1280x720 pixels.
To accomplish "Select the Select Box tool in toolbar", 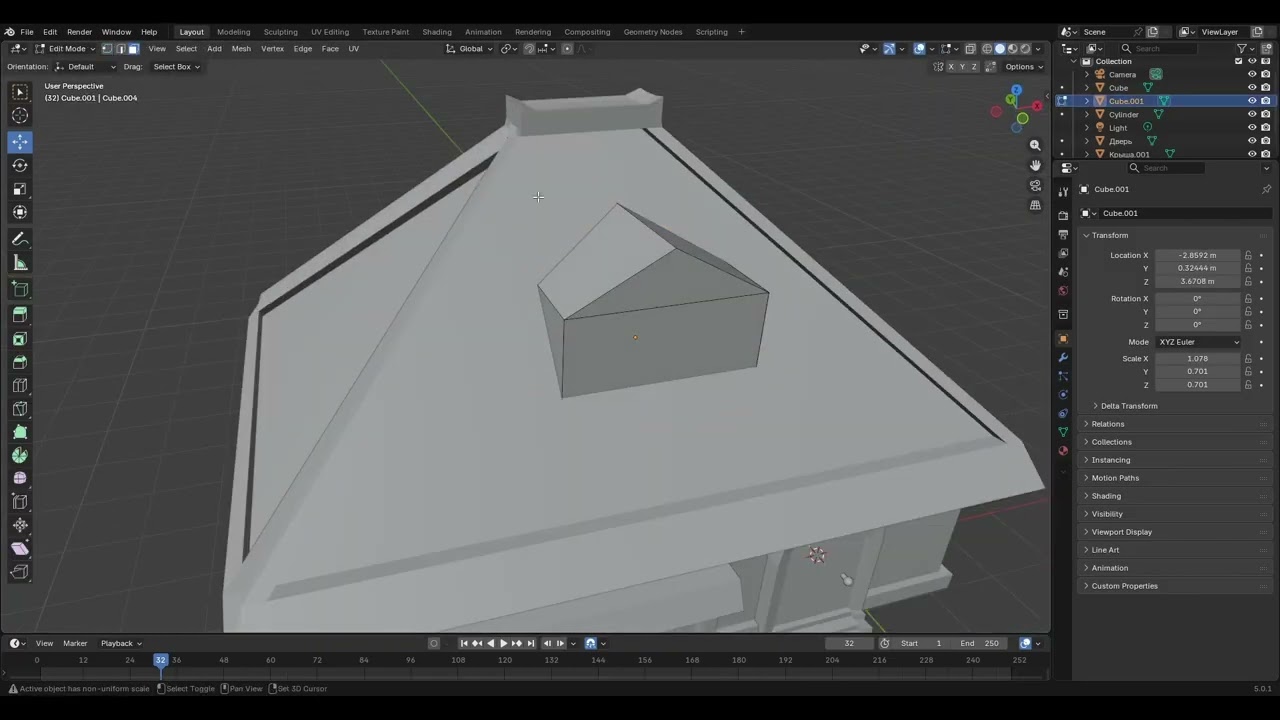I will click(20, 92).
